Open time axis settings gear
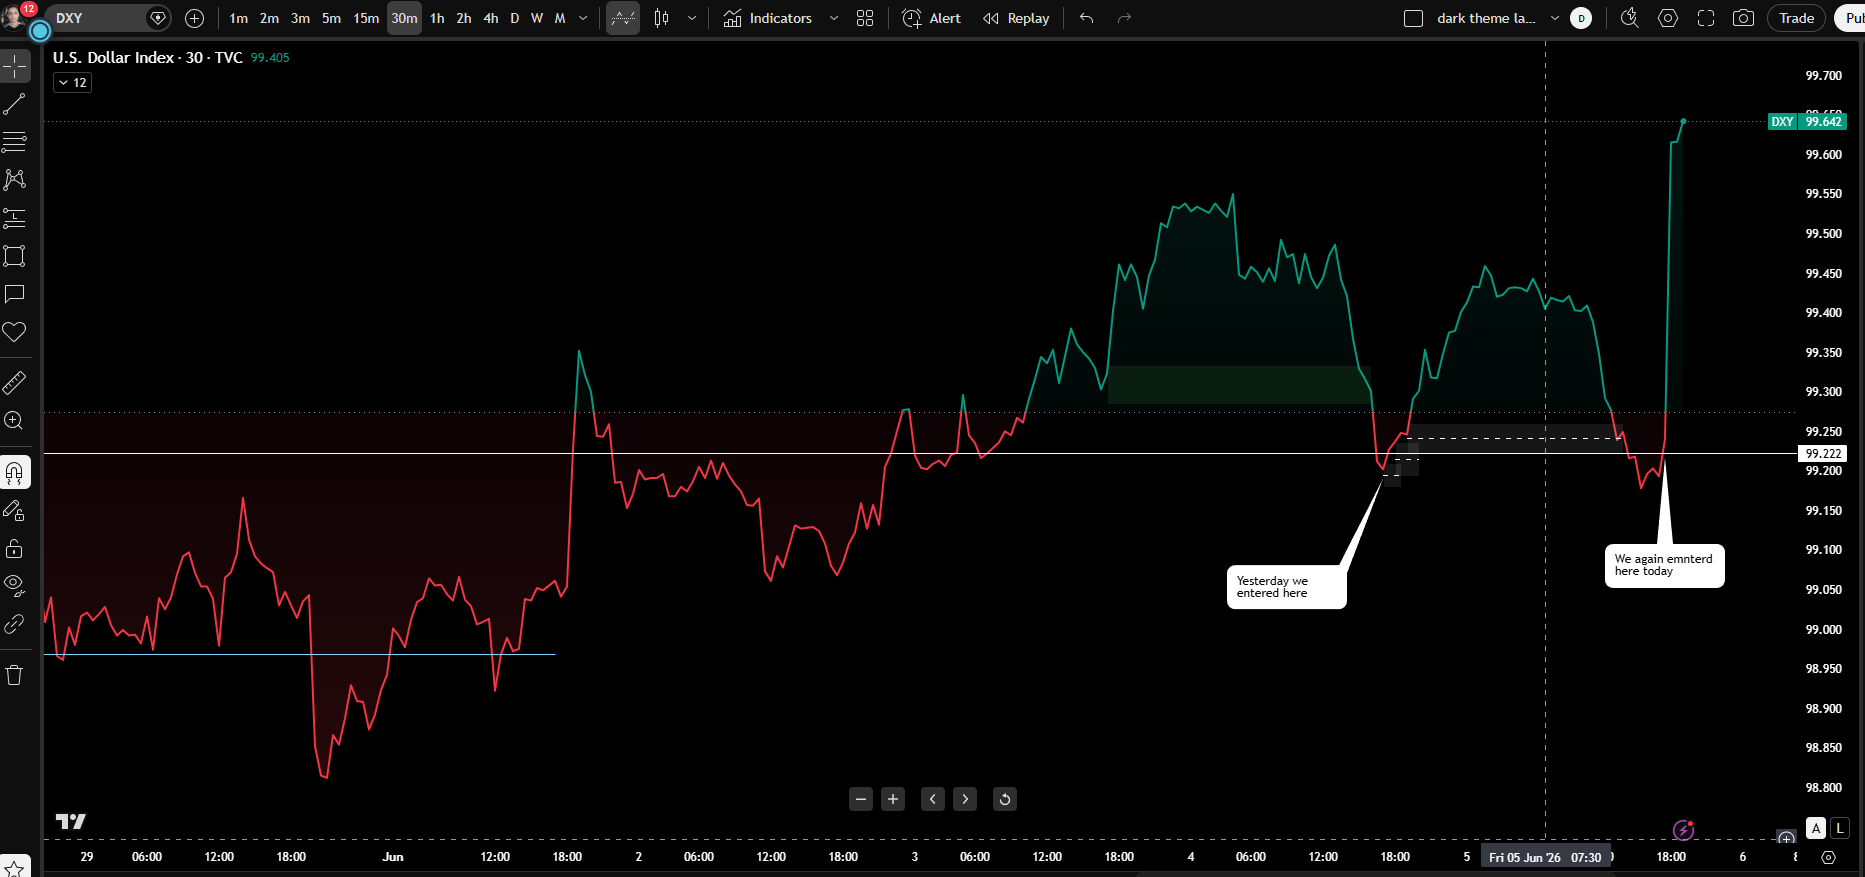This screenshot has width=1865, height=877. pyautogui.click(x=1829, y=857)
